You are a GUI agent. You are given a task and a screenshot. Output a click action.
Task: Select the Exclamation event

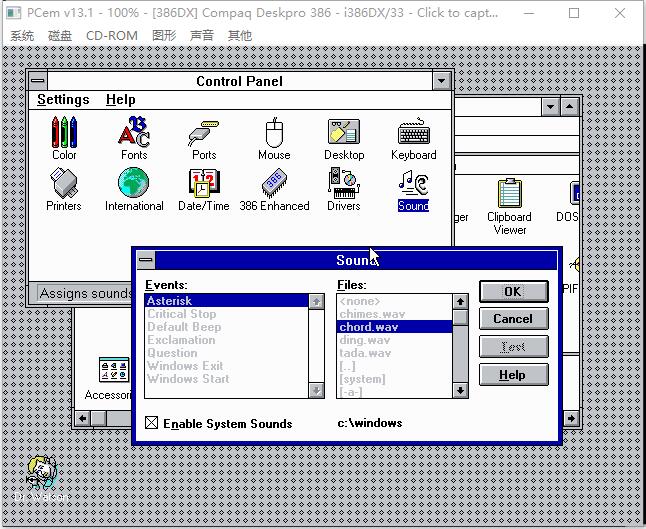pyautogui.click(x=226, y=340)
